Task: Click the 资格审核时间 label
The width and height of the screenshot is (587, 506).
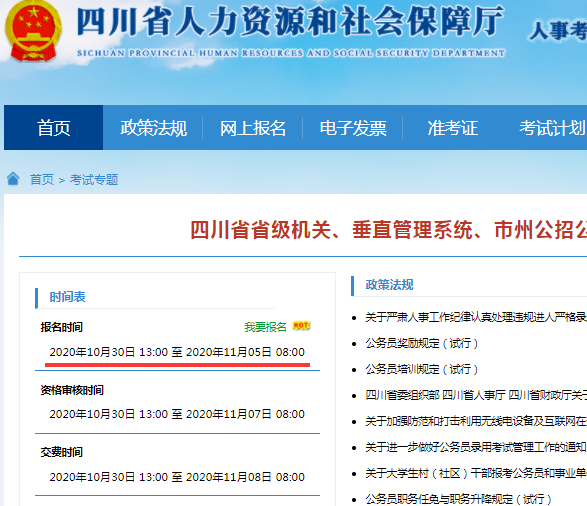Action: [x=72, y=390]
